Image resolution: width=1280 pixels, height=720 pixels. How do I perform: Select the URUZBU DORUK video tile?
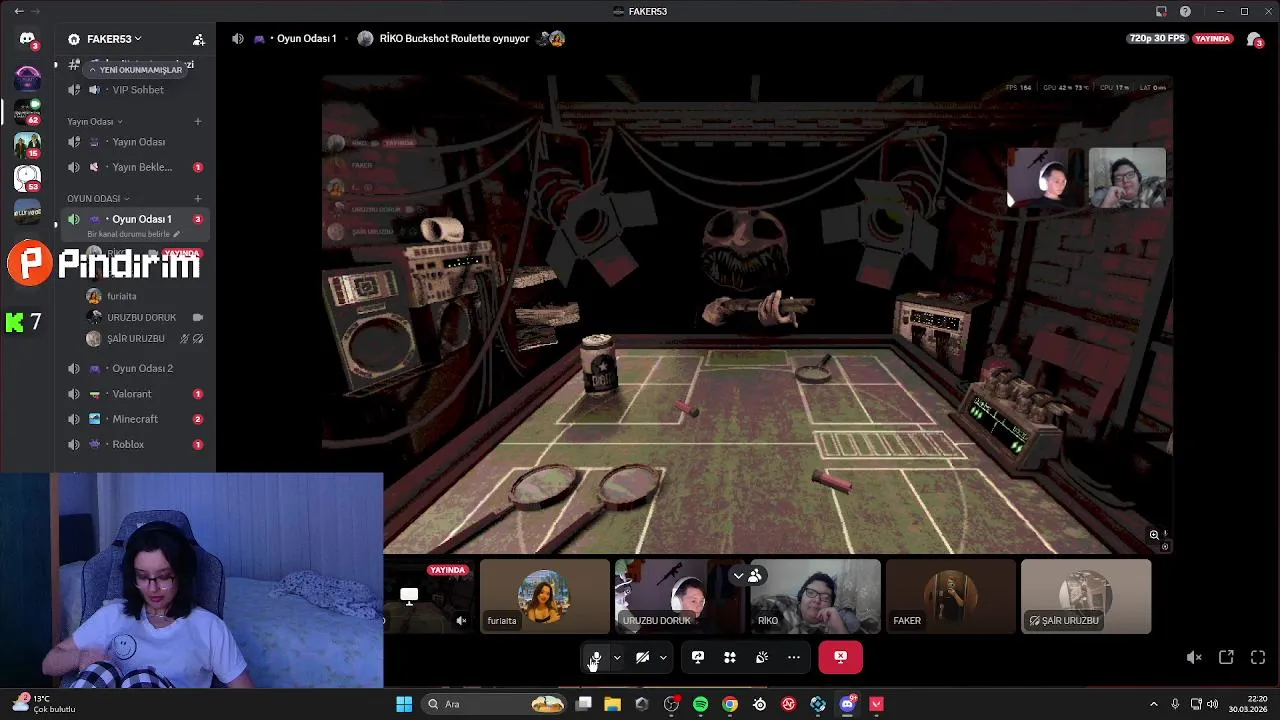pyautogui.click(x=679, y=596)
